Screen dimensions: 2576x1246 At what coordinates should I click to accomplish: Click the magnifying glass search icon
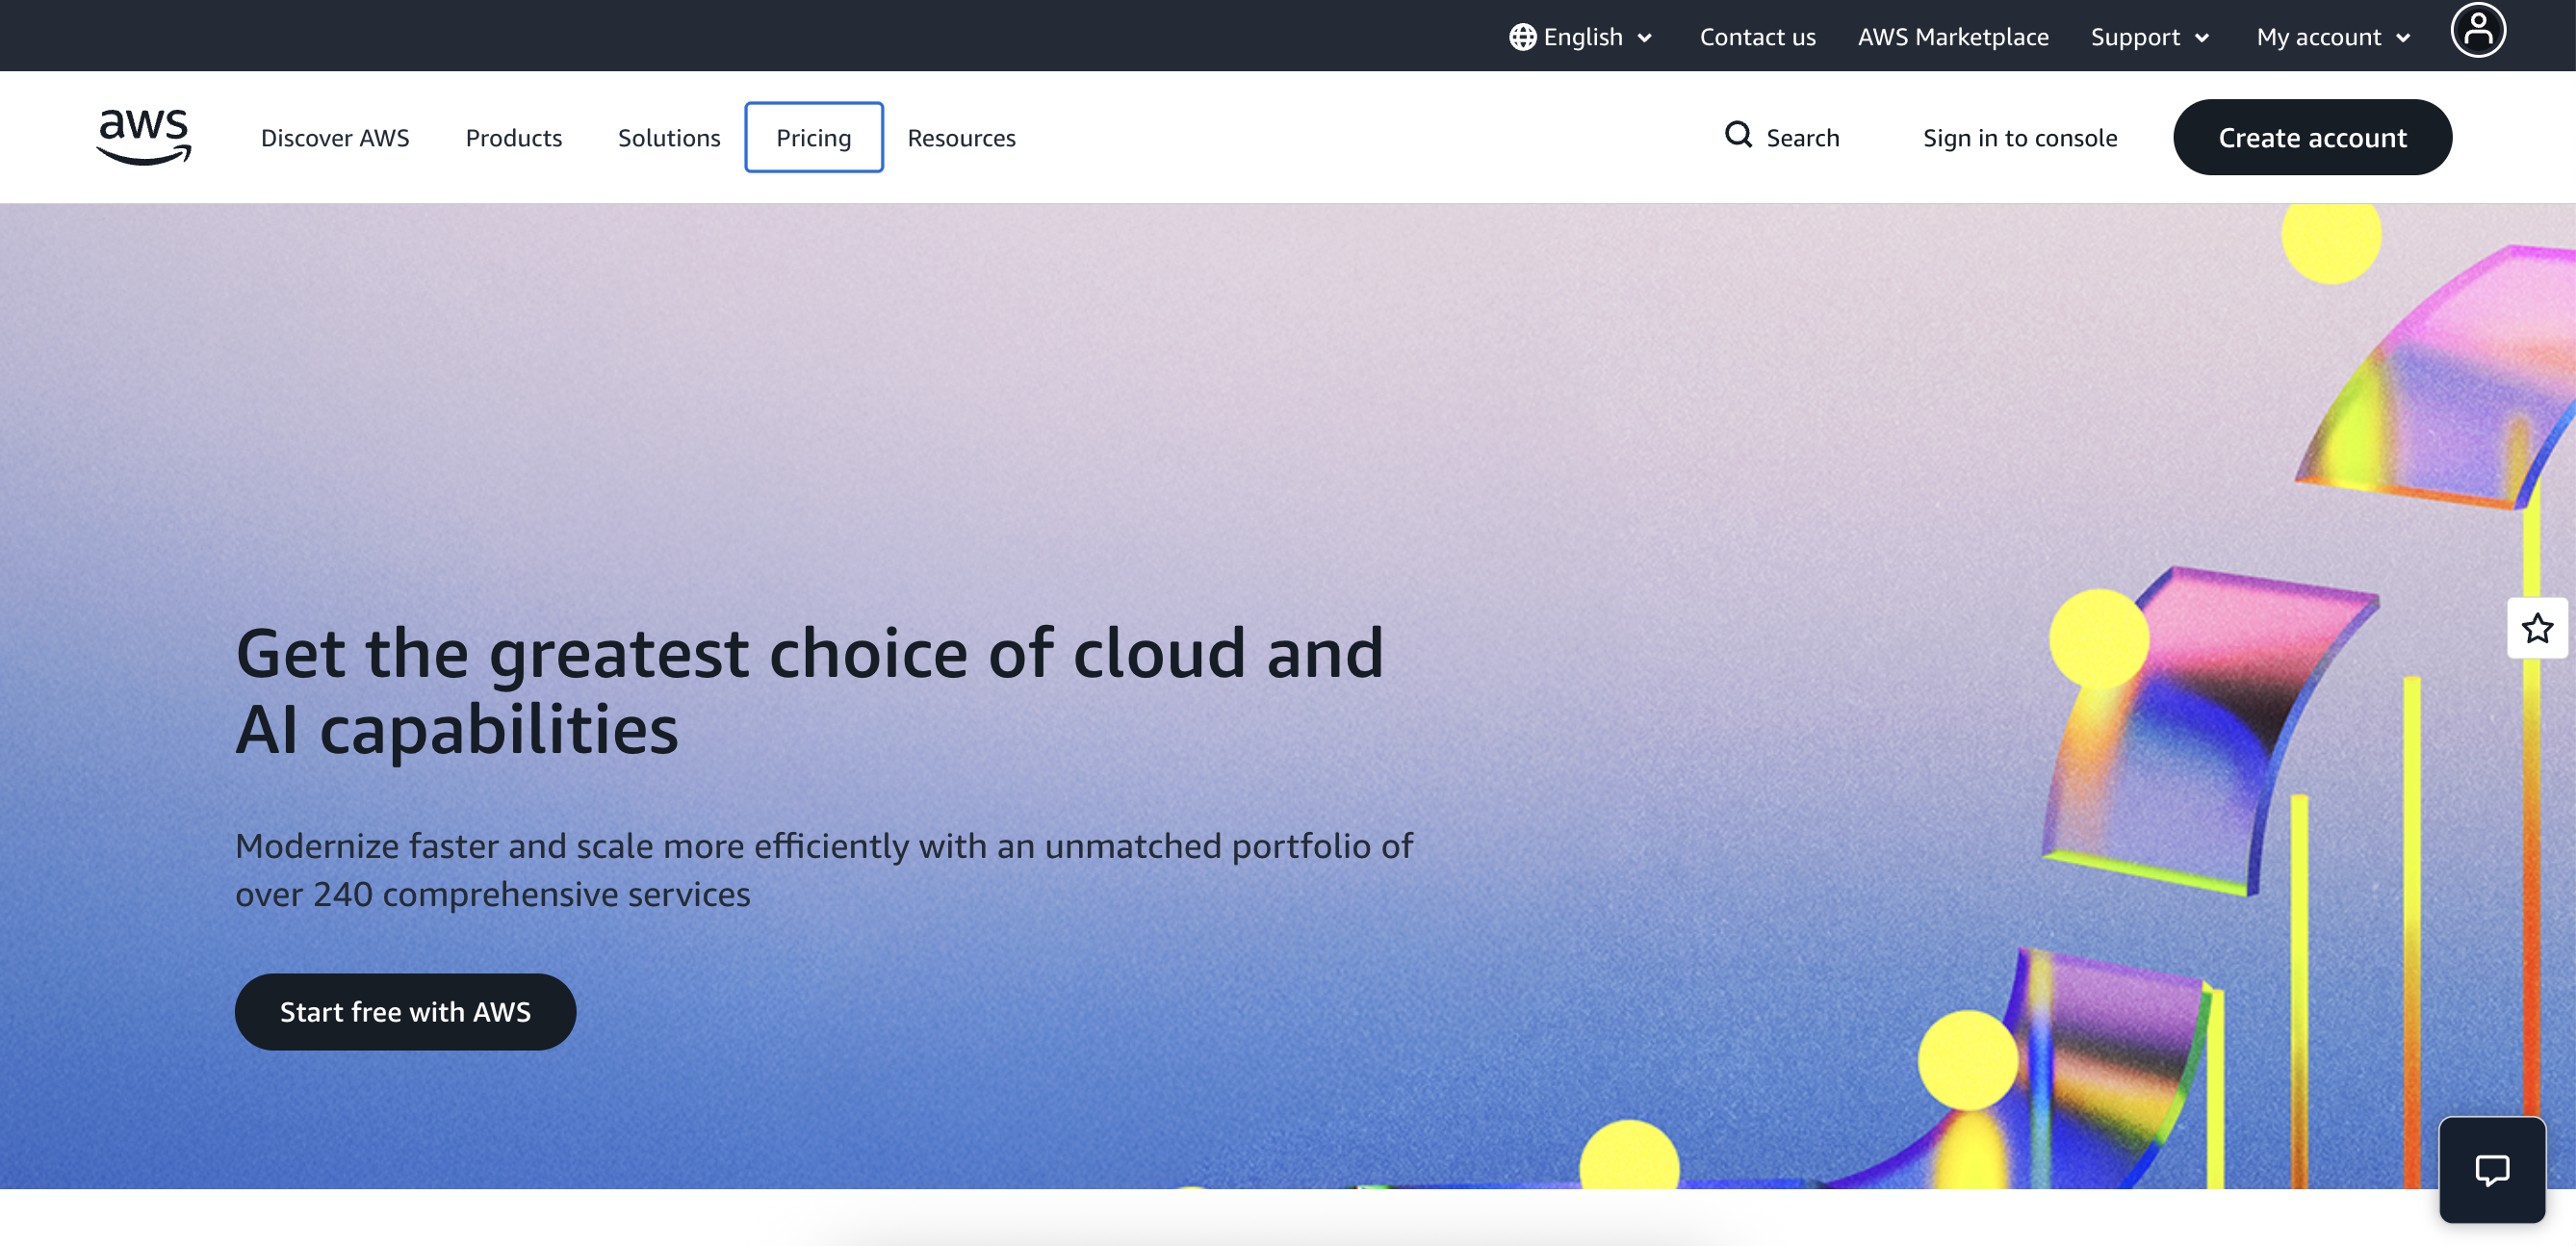(x=1738, y=135)
